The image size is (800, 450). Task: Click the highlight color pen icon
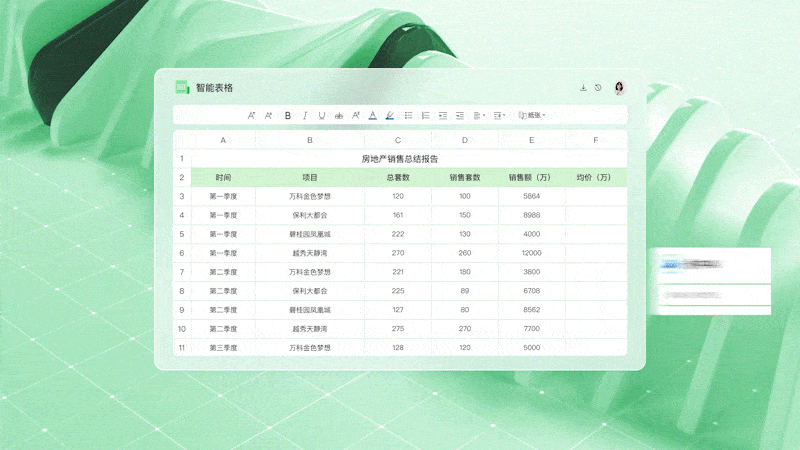[390, 116]
